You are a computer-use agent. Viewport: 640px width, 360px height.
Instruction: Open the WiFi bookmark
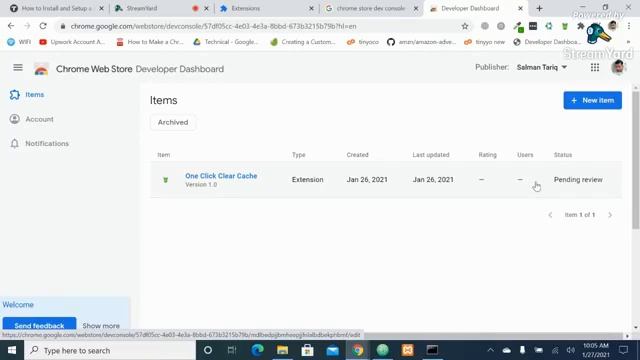tap(19, 42)
